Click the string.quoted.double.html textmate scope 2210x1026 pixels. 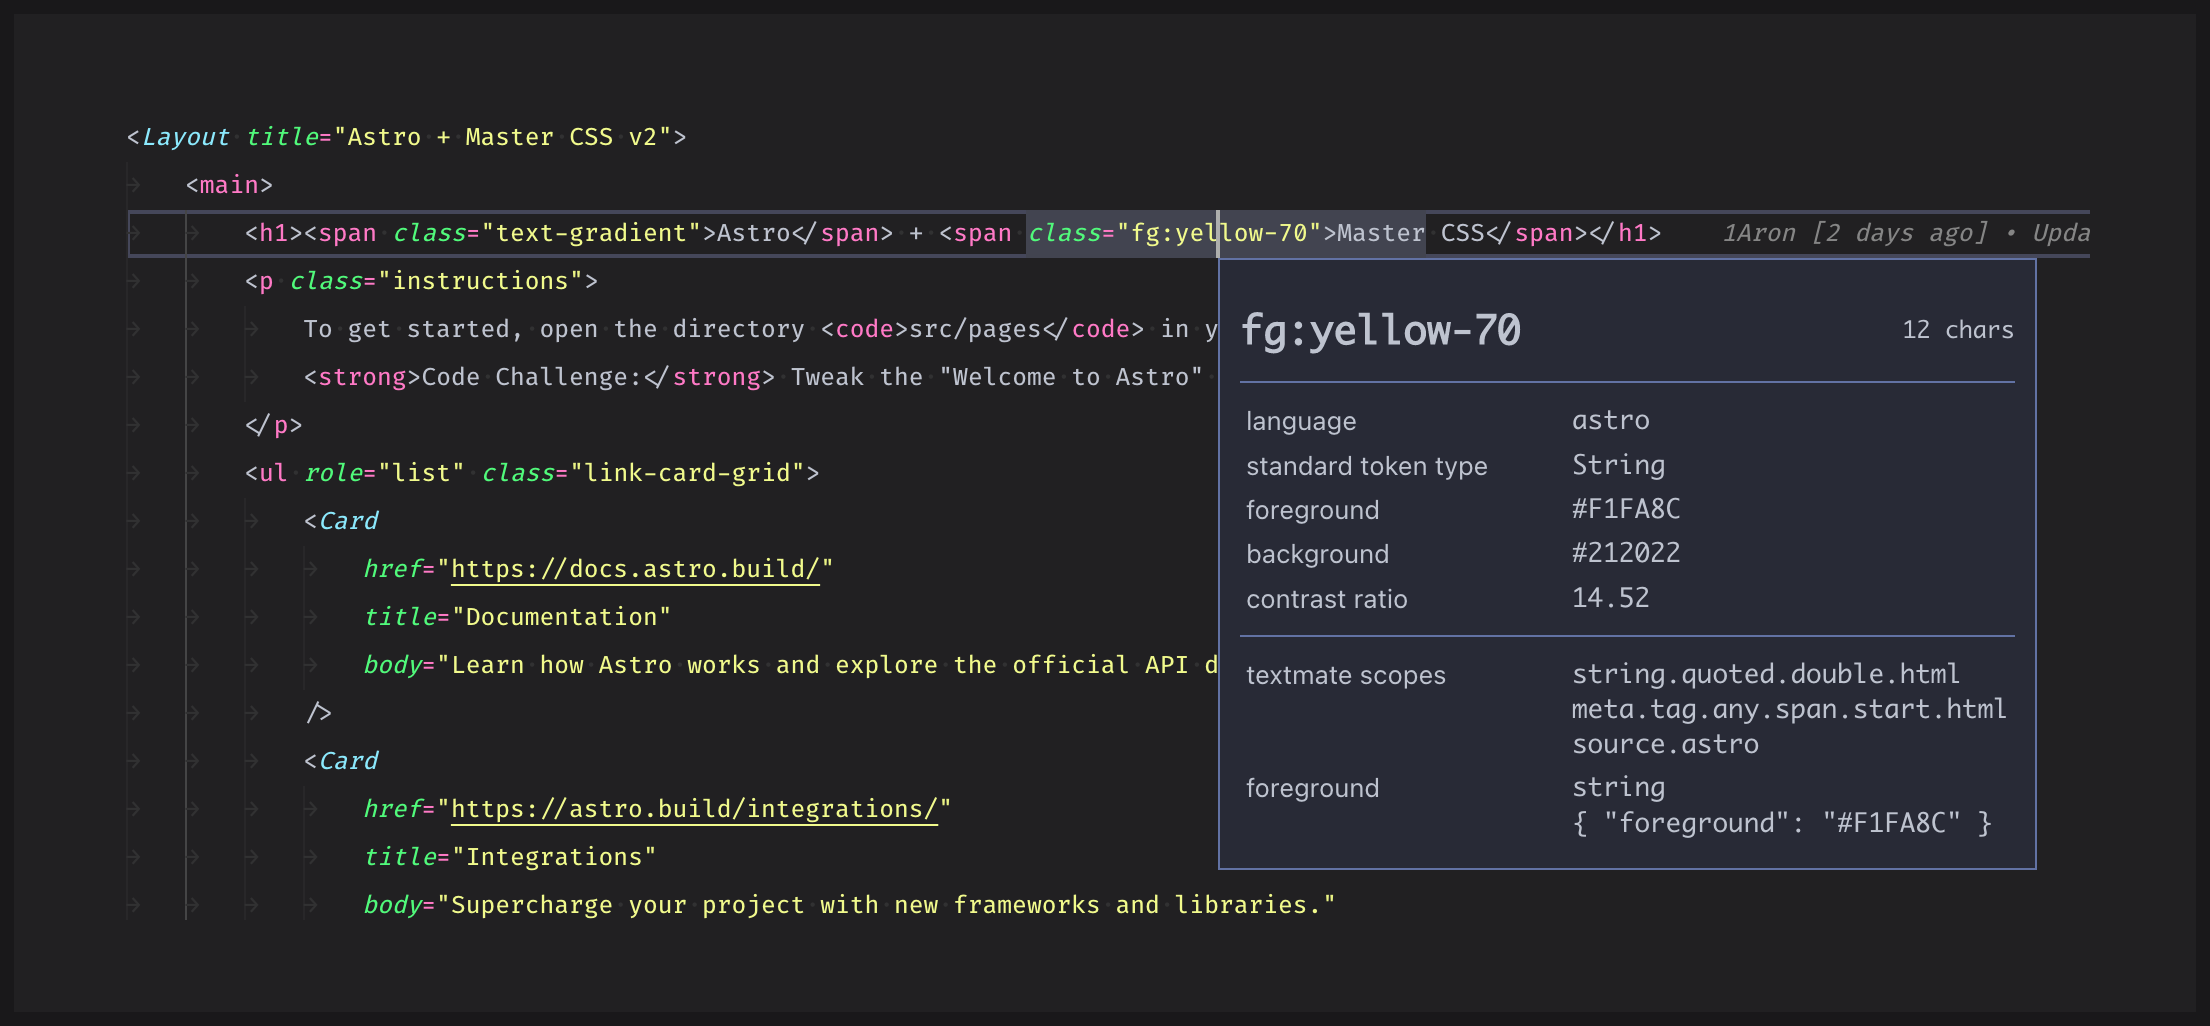[x=1766, y=674]
